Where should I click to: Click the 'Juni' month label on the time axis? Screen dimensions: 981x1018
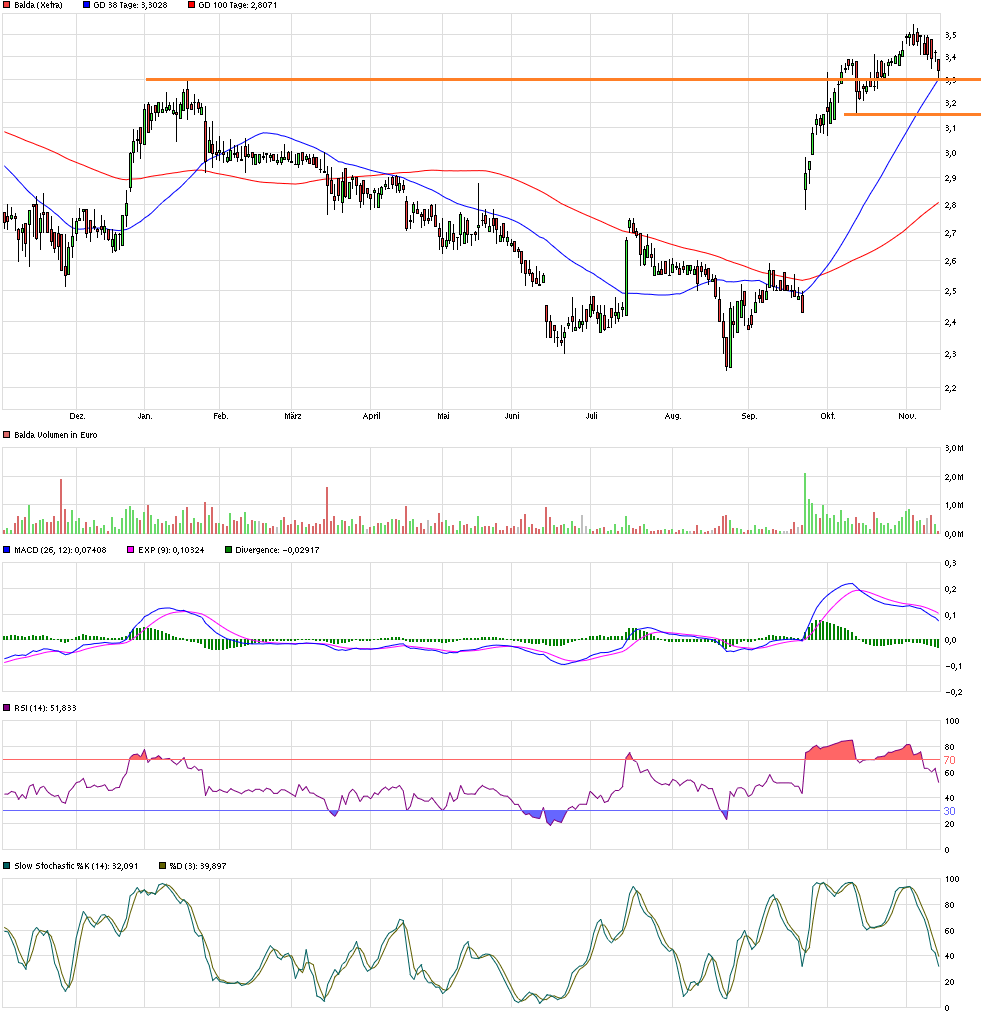click(x=512, y=416)
